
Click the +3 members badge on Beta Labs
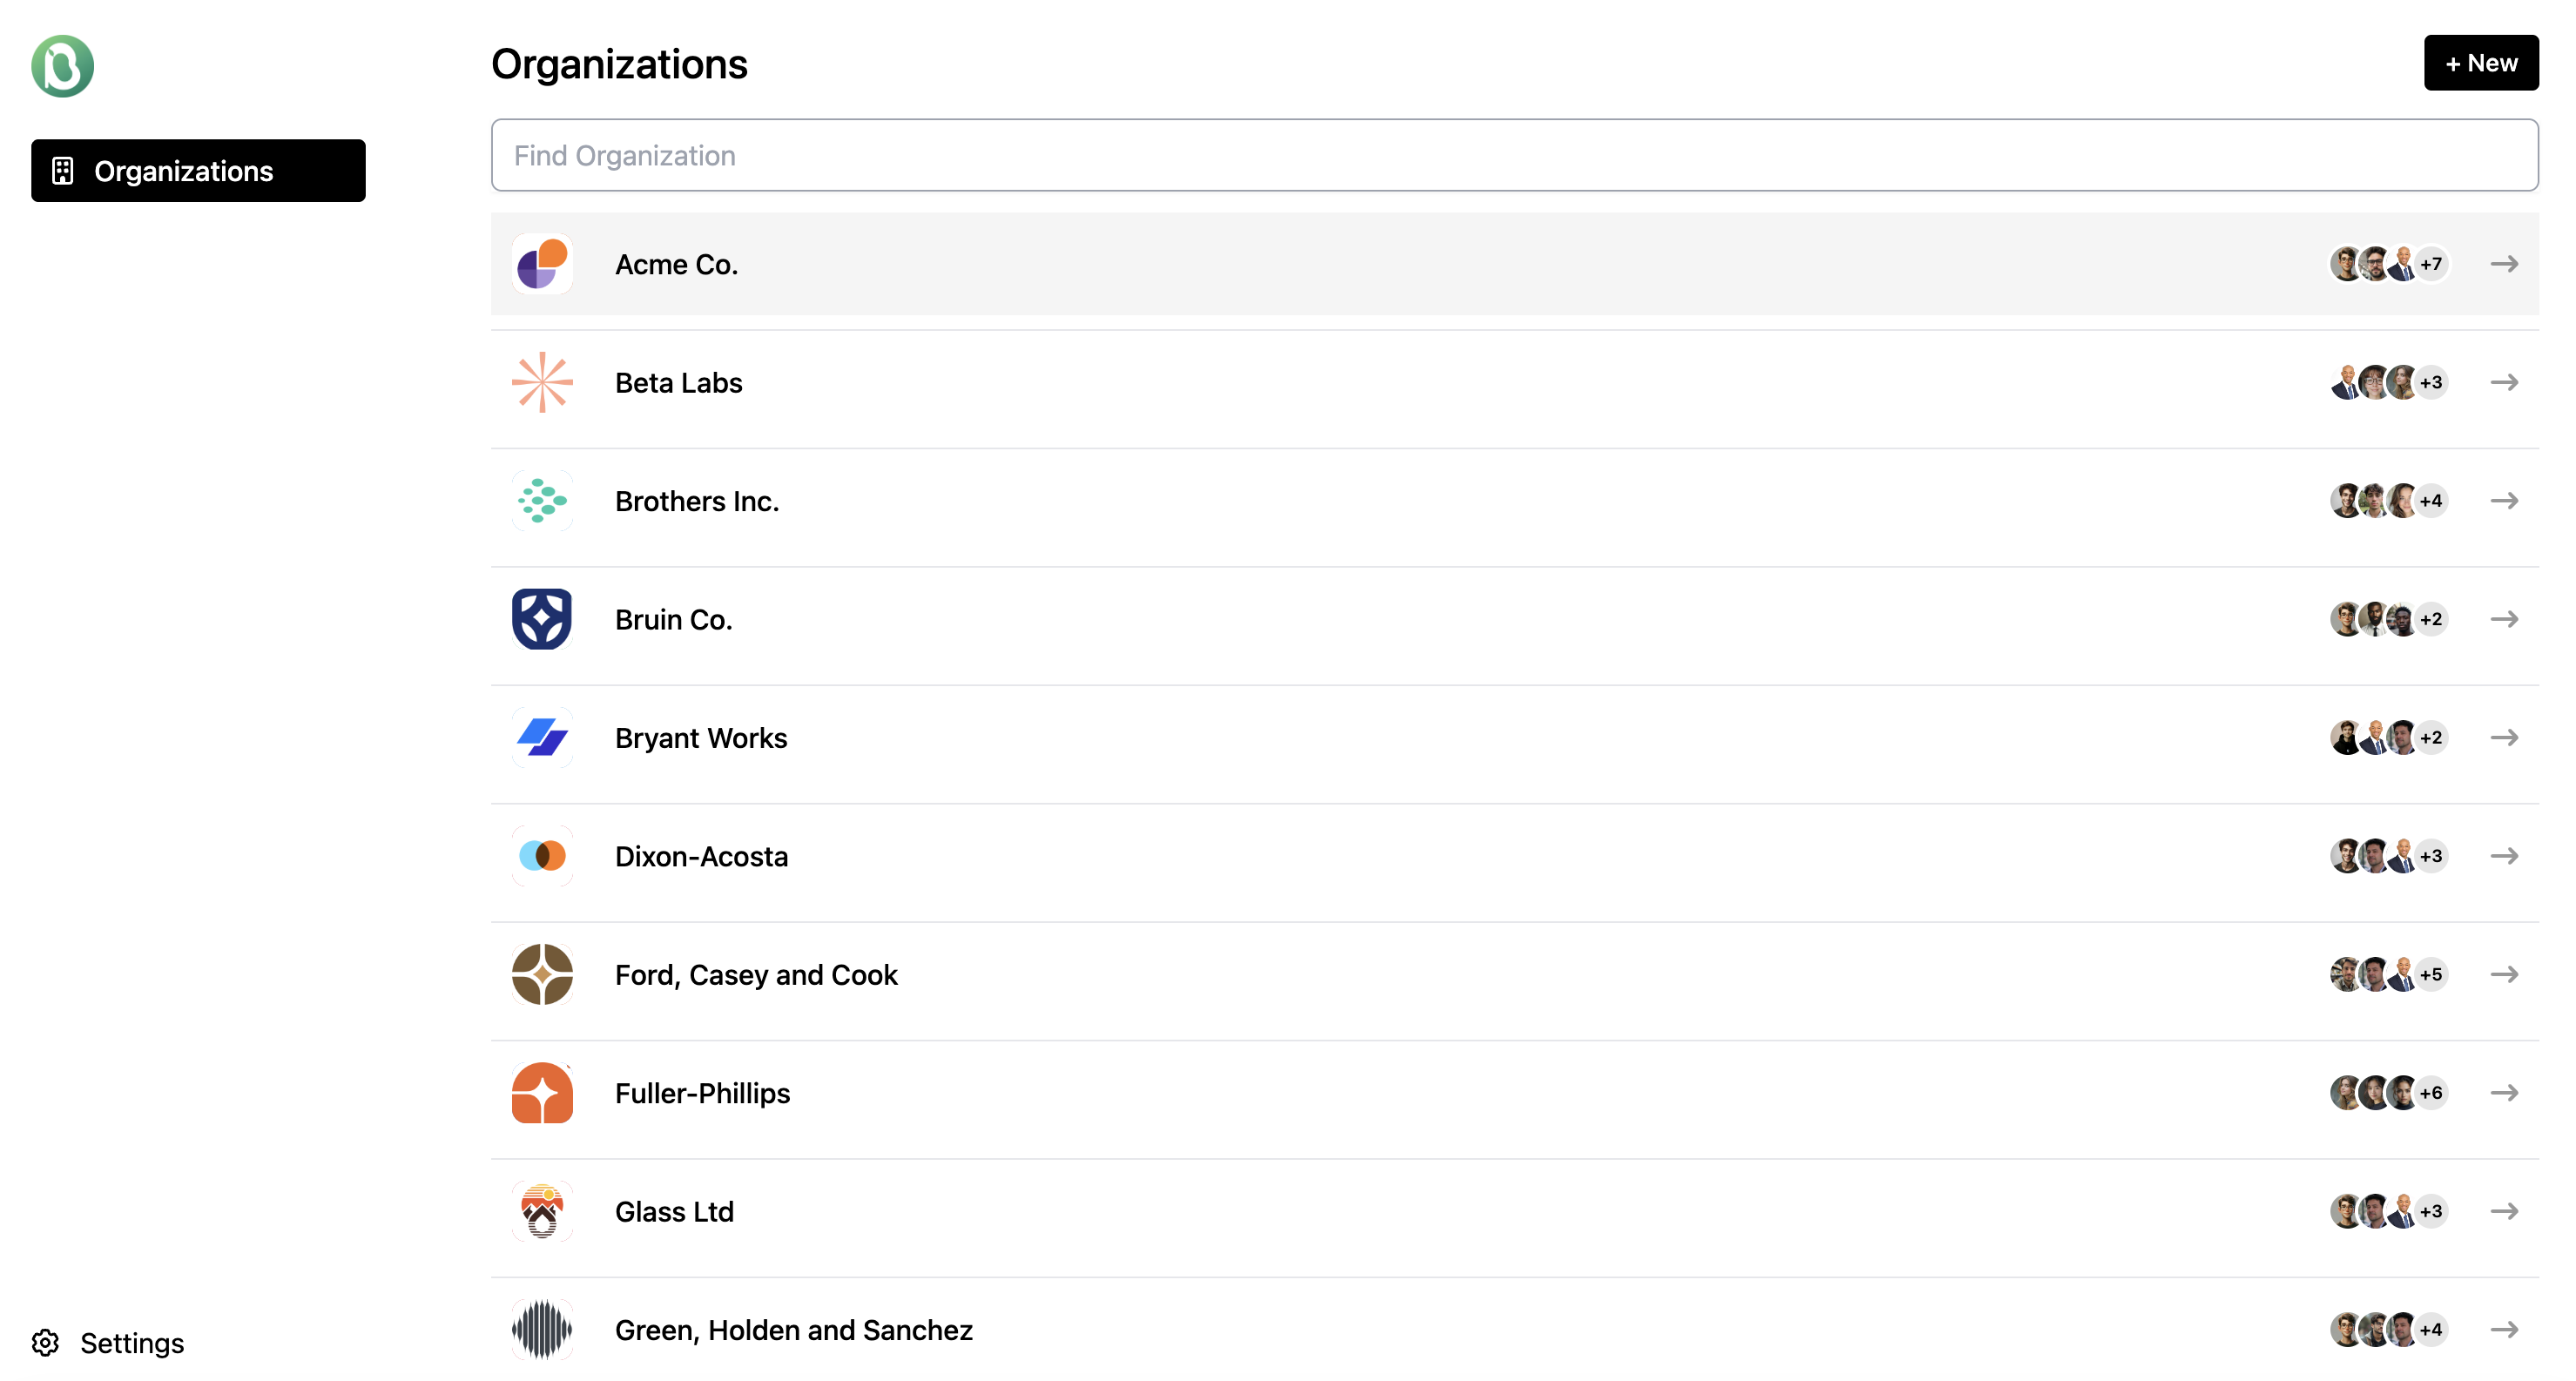[2431, 382]
